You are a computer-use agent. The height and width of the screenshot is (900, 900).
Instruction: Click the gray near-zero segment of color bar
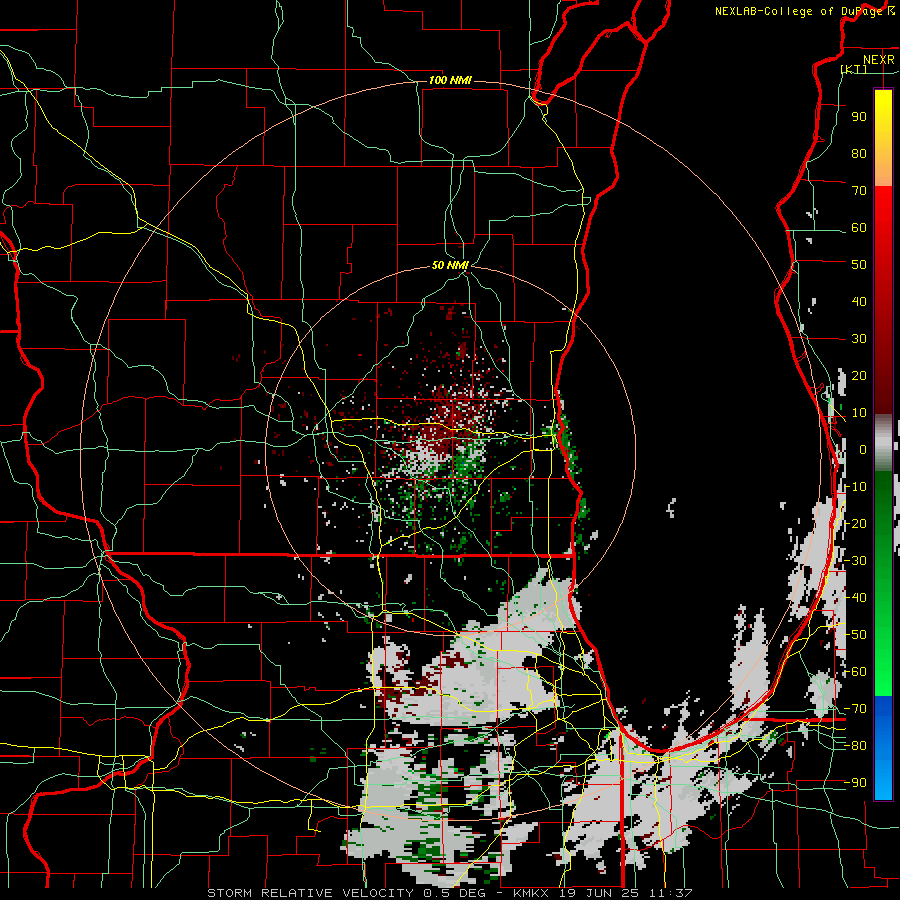pos(883,443)
